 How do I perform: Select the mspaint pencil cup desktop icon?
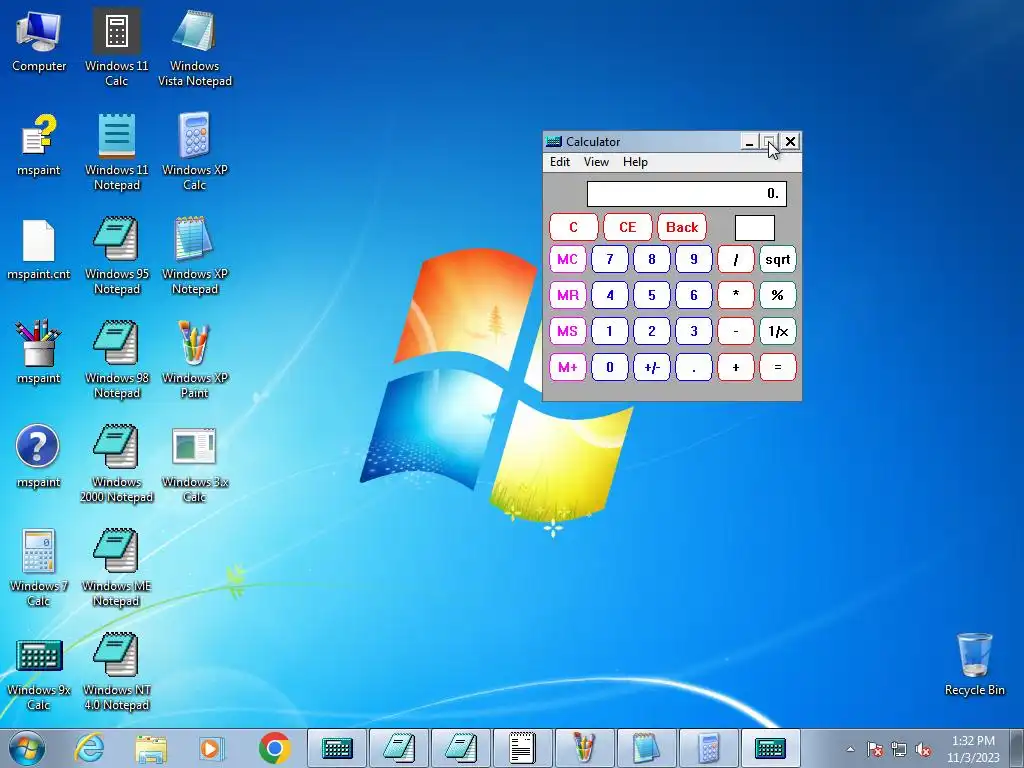[39, 351]
